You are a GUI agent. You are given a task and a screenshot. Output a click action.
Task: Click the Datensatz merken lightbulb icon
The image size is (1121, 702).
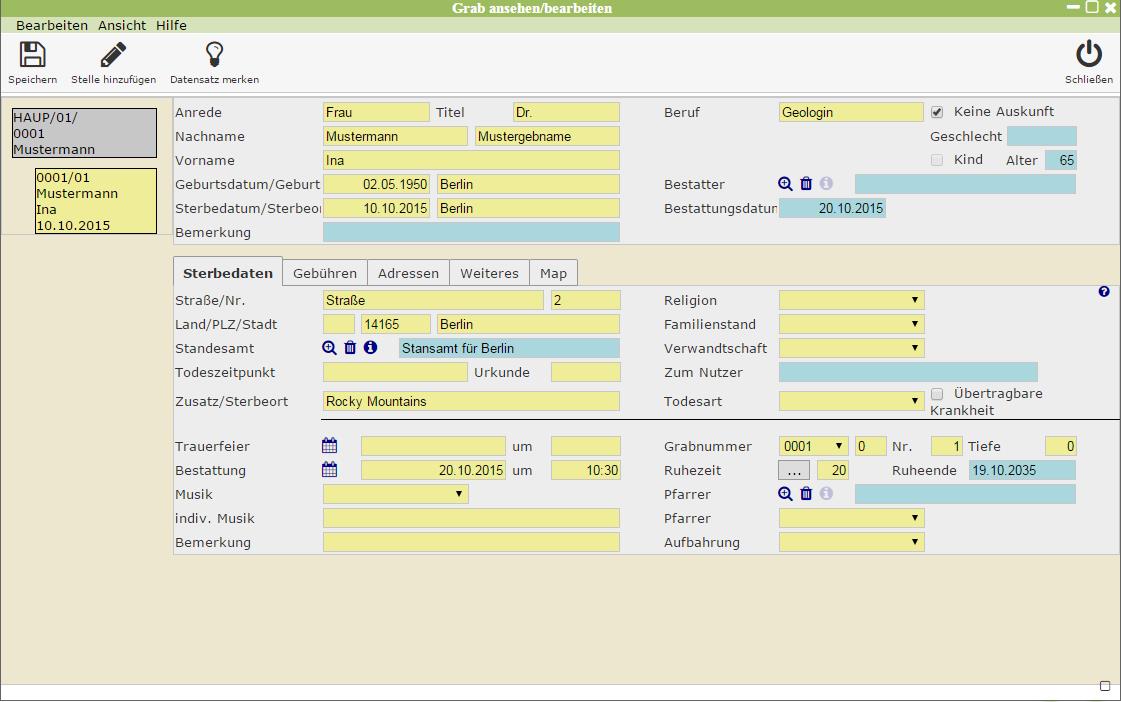[214, 55]
